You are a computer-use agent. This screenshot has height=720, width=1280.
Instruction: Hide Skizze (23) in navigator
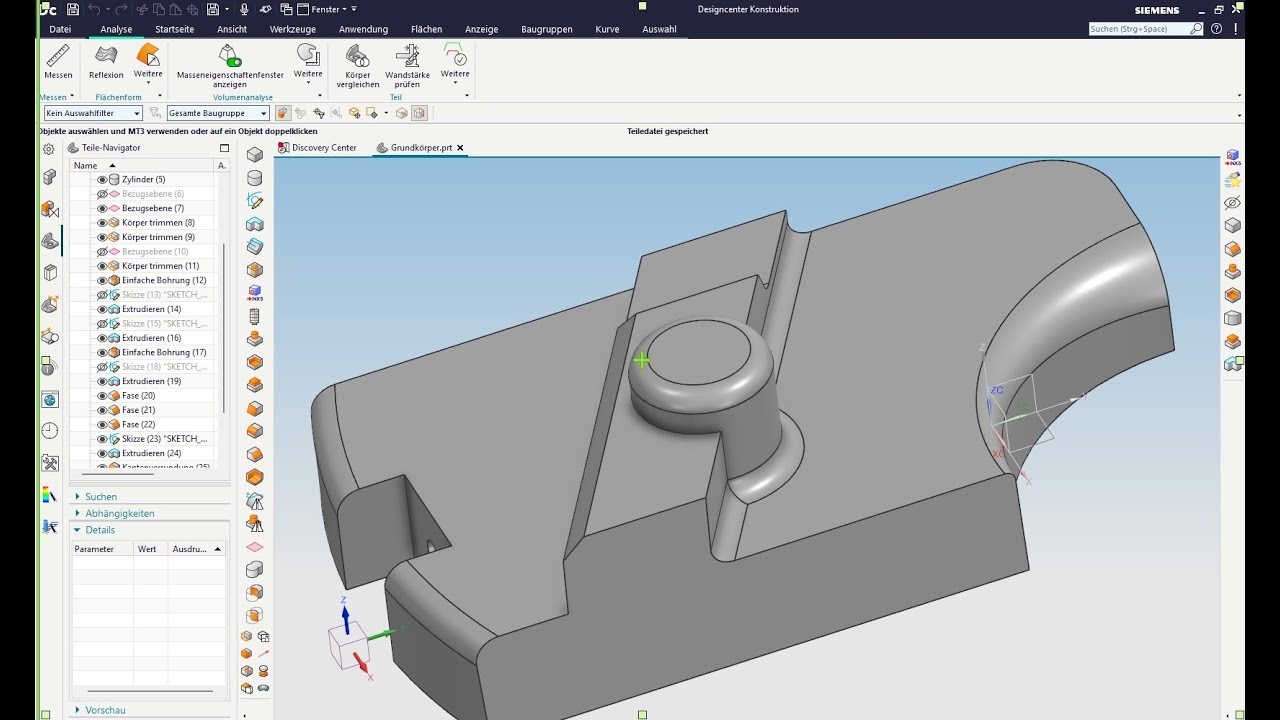point(102,439)
